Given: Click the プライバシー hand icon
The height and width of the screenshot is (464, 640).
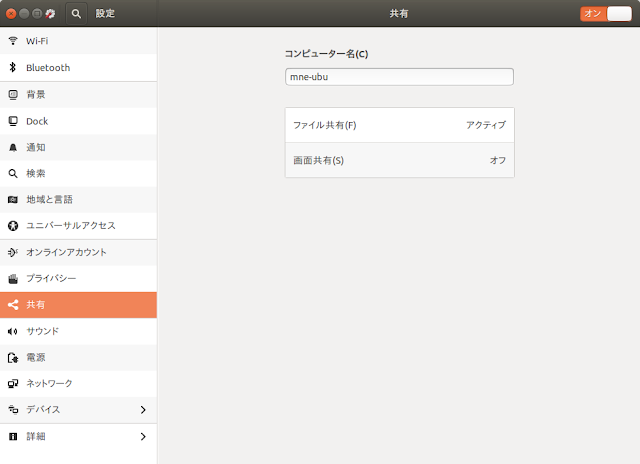Looking at the screenshot, I should (13, 279).
